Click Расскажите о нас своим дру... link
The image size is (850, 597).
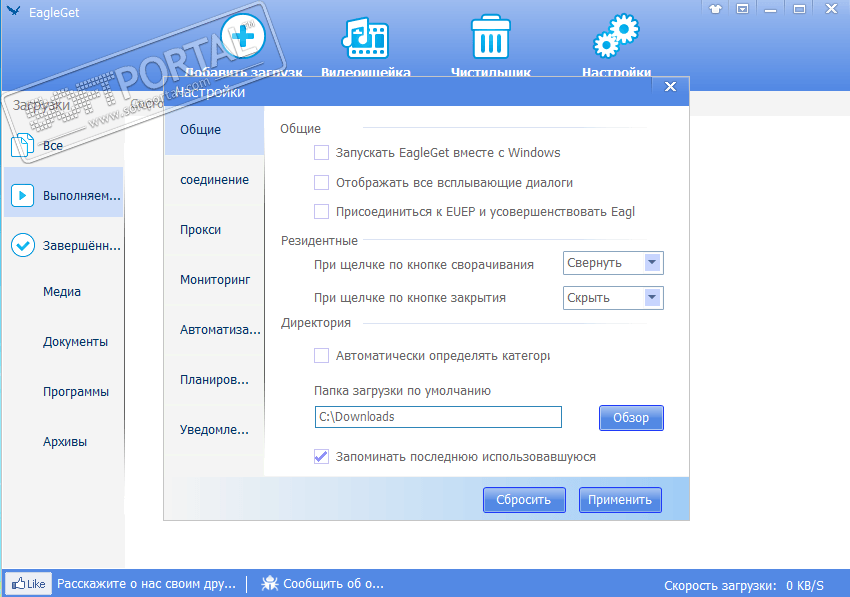pos(146,583)
